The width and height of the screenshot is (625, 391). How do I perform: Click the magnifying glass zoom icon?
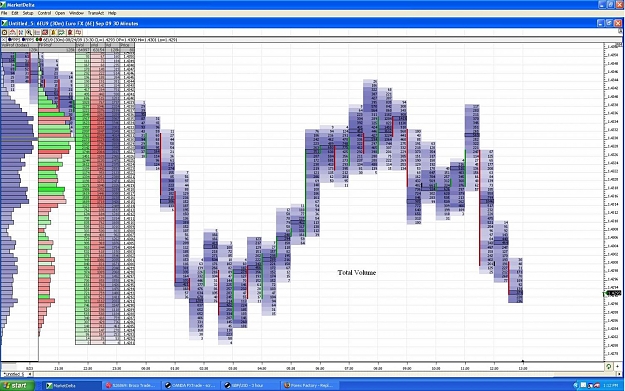point(29,32)
